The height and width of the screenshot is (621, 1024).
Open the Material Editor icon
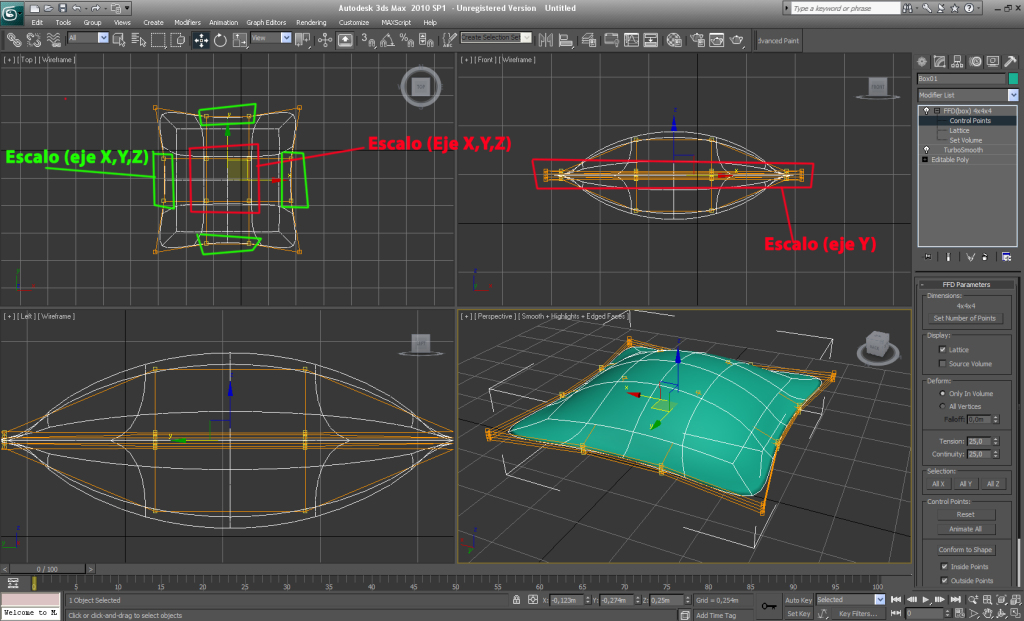[674, 40]
